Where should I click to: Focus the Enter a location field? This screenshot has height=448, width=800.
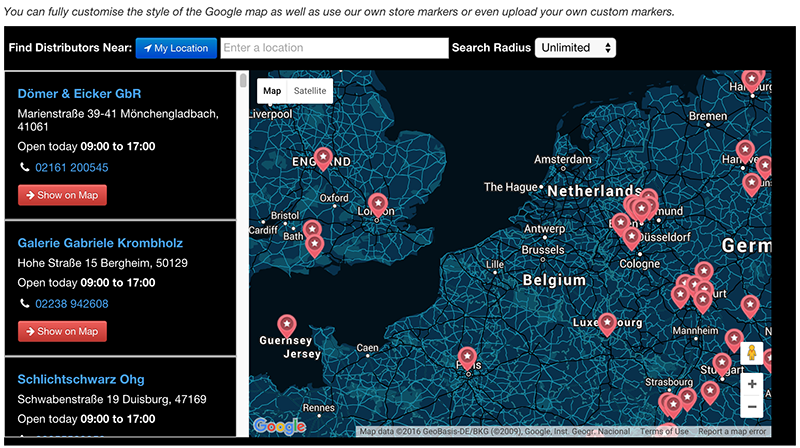coord(334,48)
